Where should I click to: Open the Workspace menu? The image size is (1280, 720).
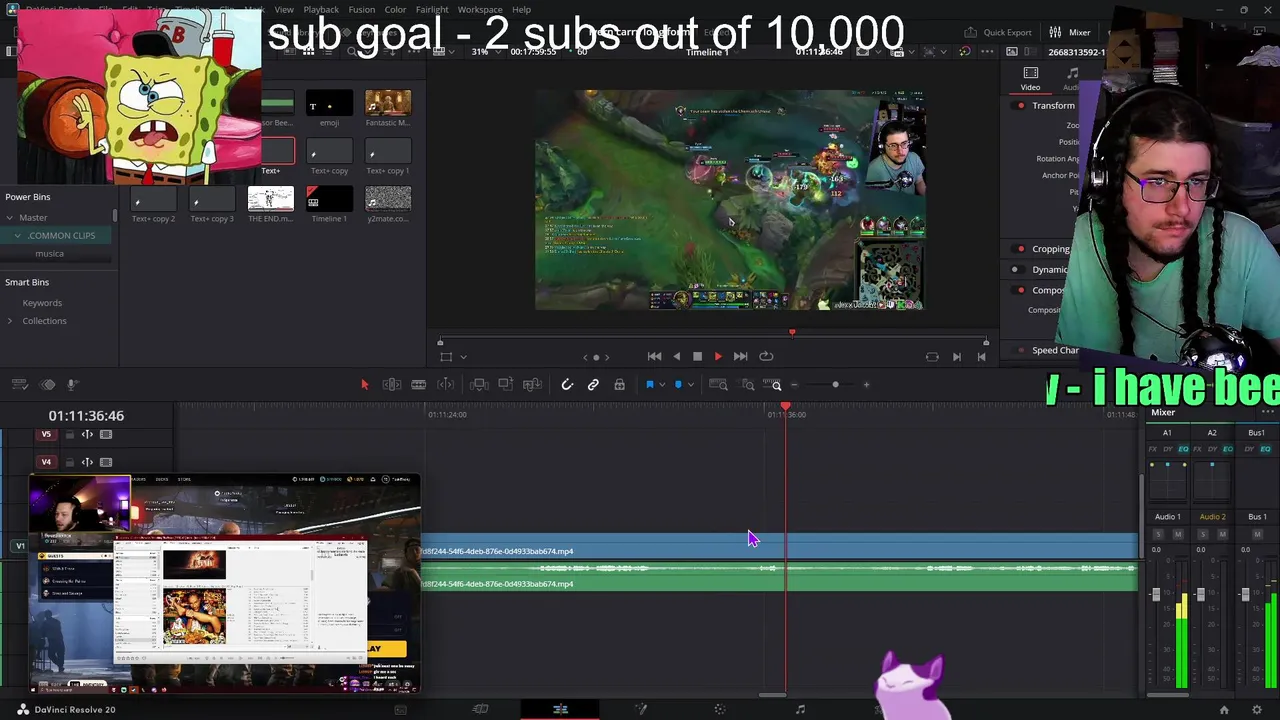point(480,10)
